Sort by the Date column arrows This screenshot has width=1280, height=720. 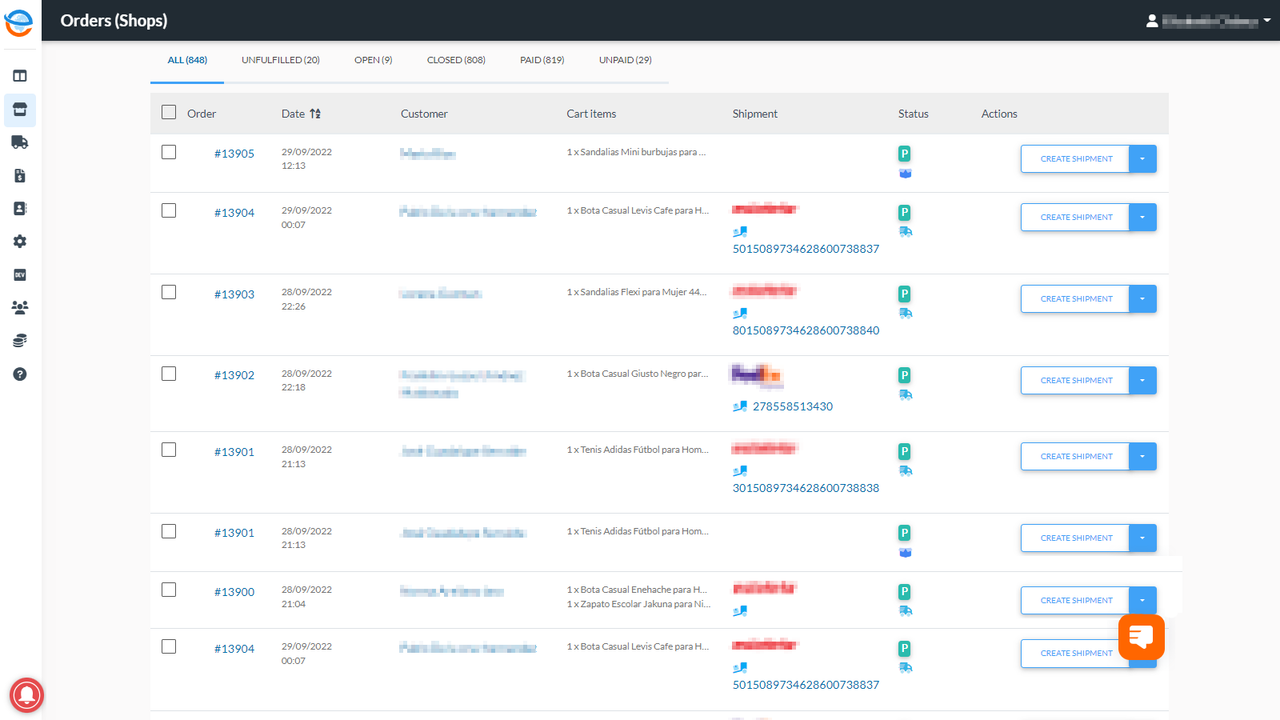point(315,114)
